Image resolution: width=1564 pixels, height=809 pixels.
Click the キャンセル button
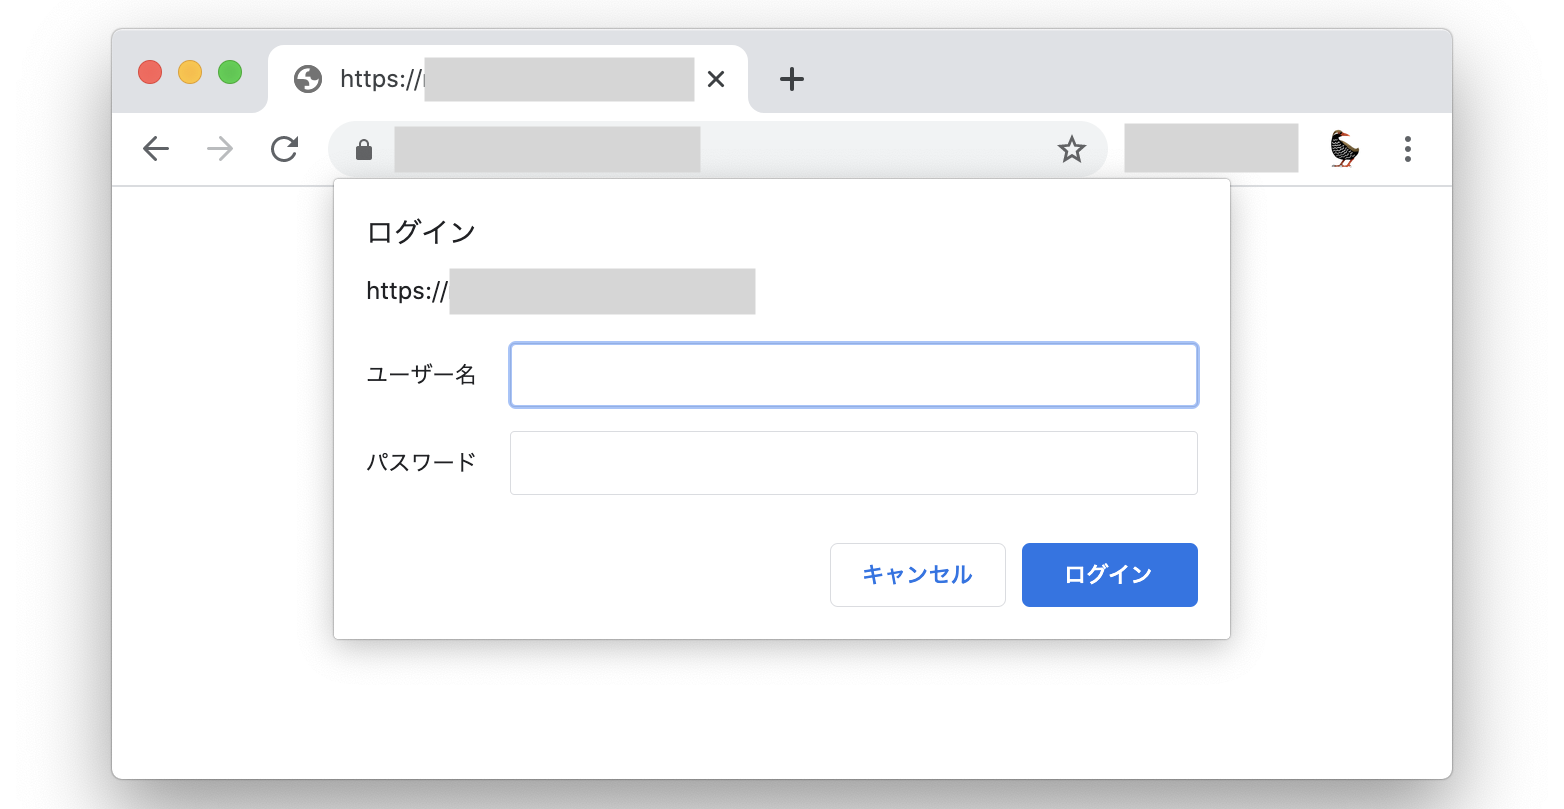click(x=917, y=575)
